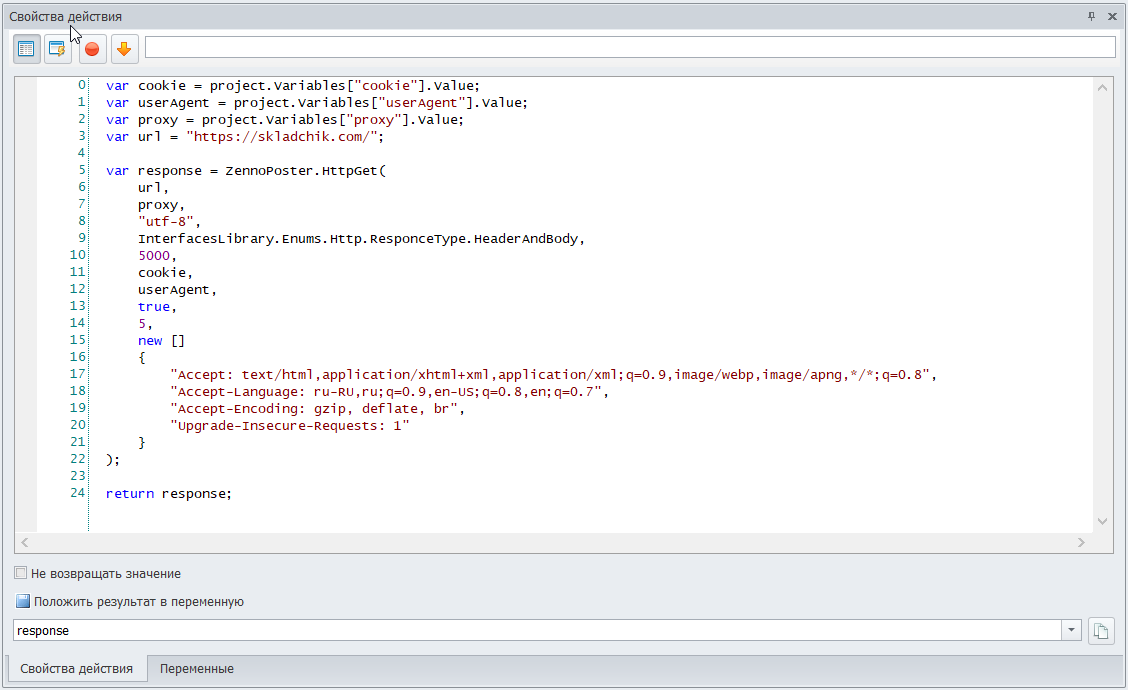Click the editor's vertical scroll down arrow

click(1102, 521)
